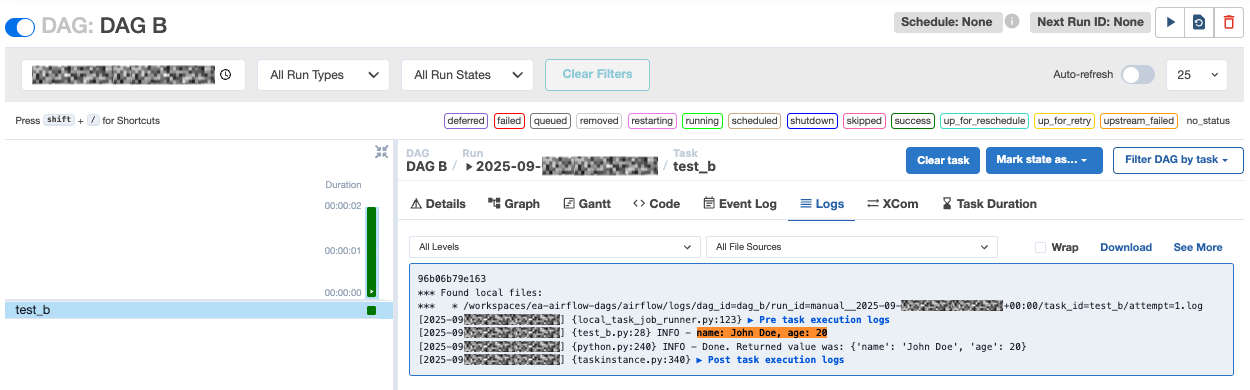Click the date filter input field

tap(133, 74)
